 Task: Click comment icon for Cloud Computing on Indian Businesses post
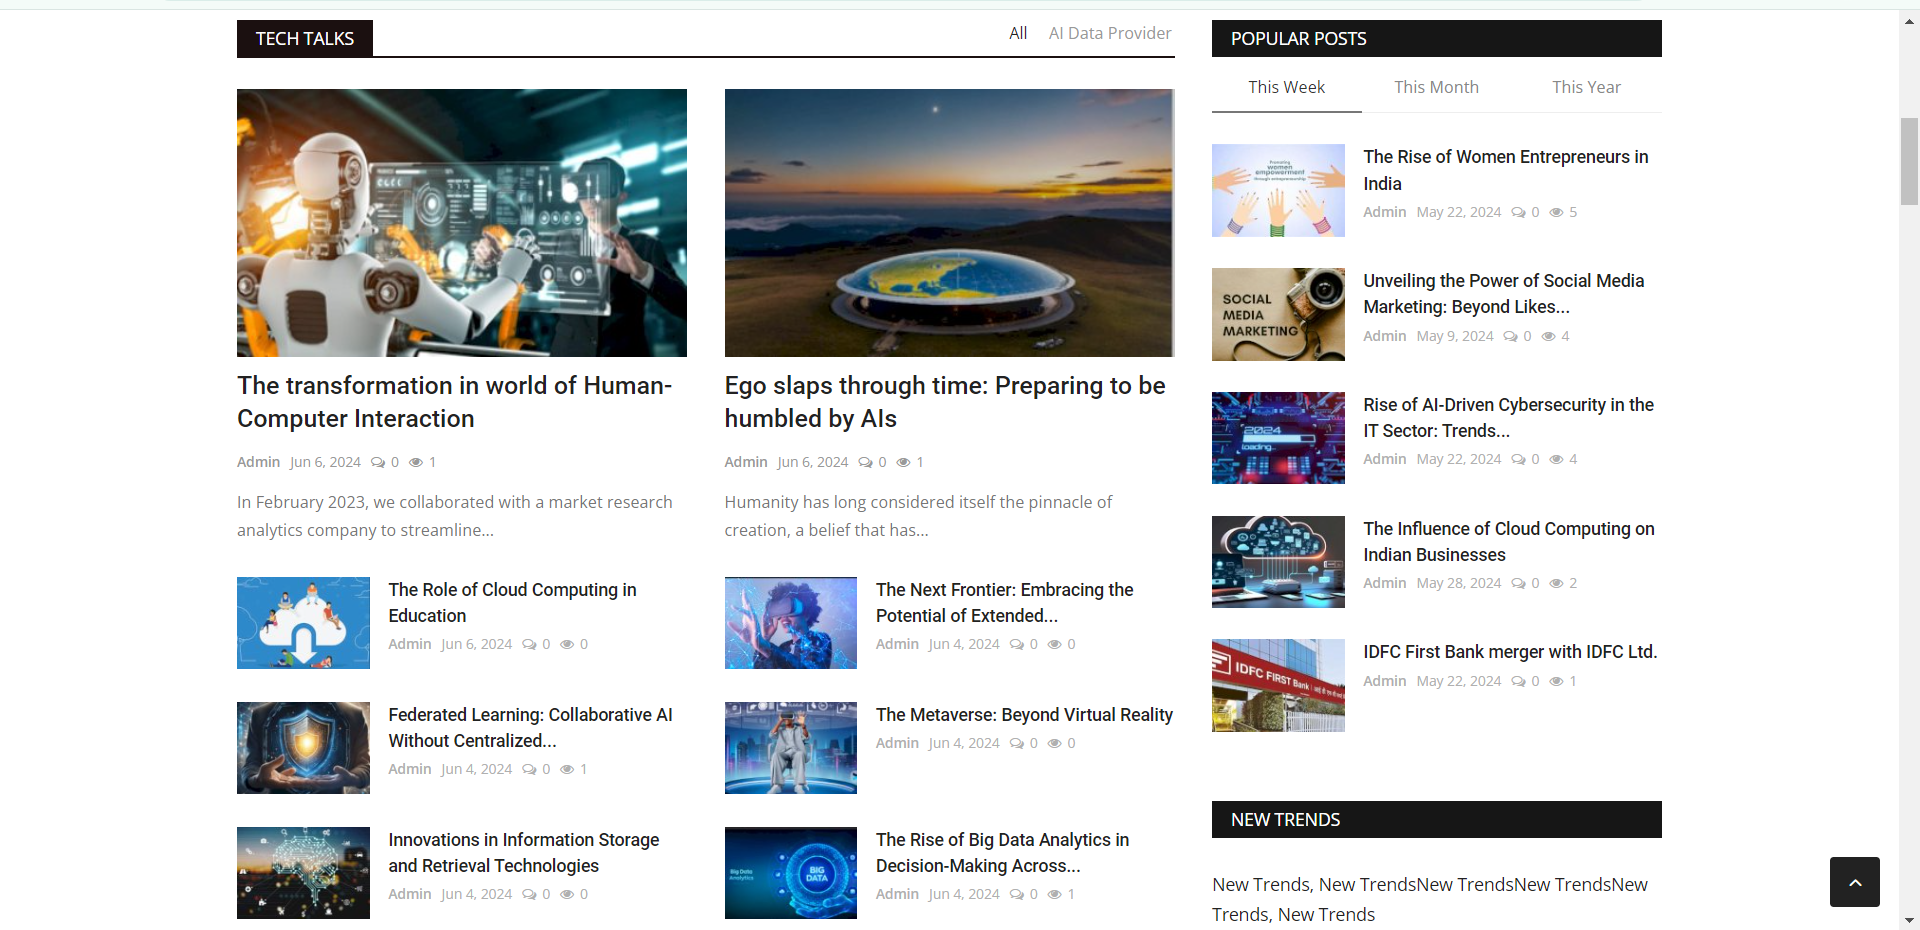1519,583
